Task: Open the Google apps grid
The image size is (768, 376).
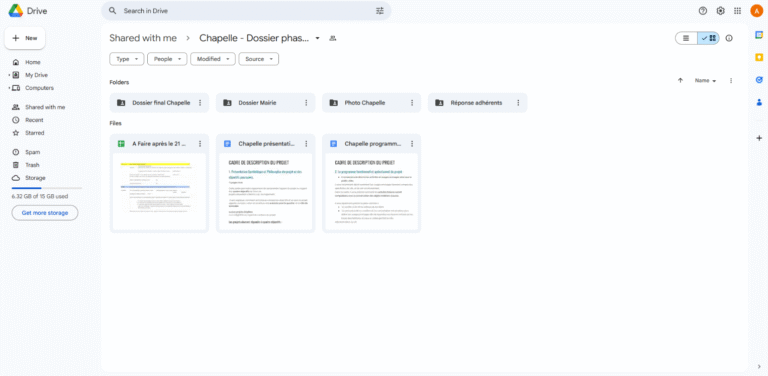Action: coord(738,11)
